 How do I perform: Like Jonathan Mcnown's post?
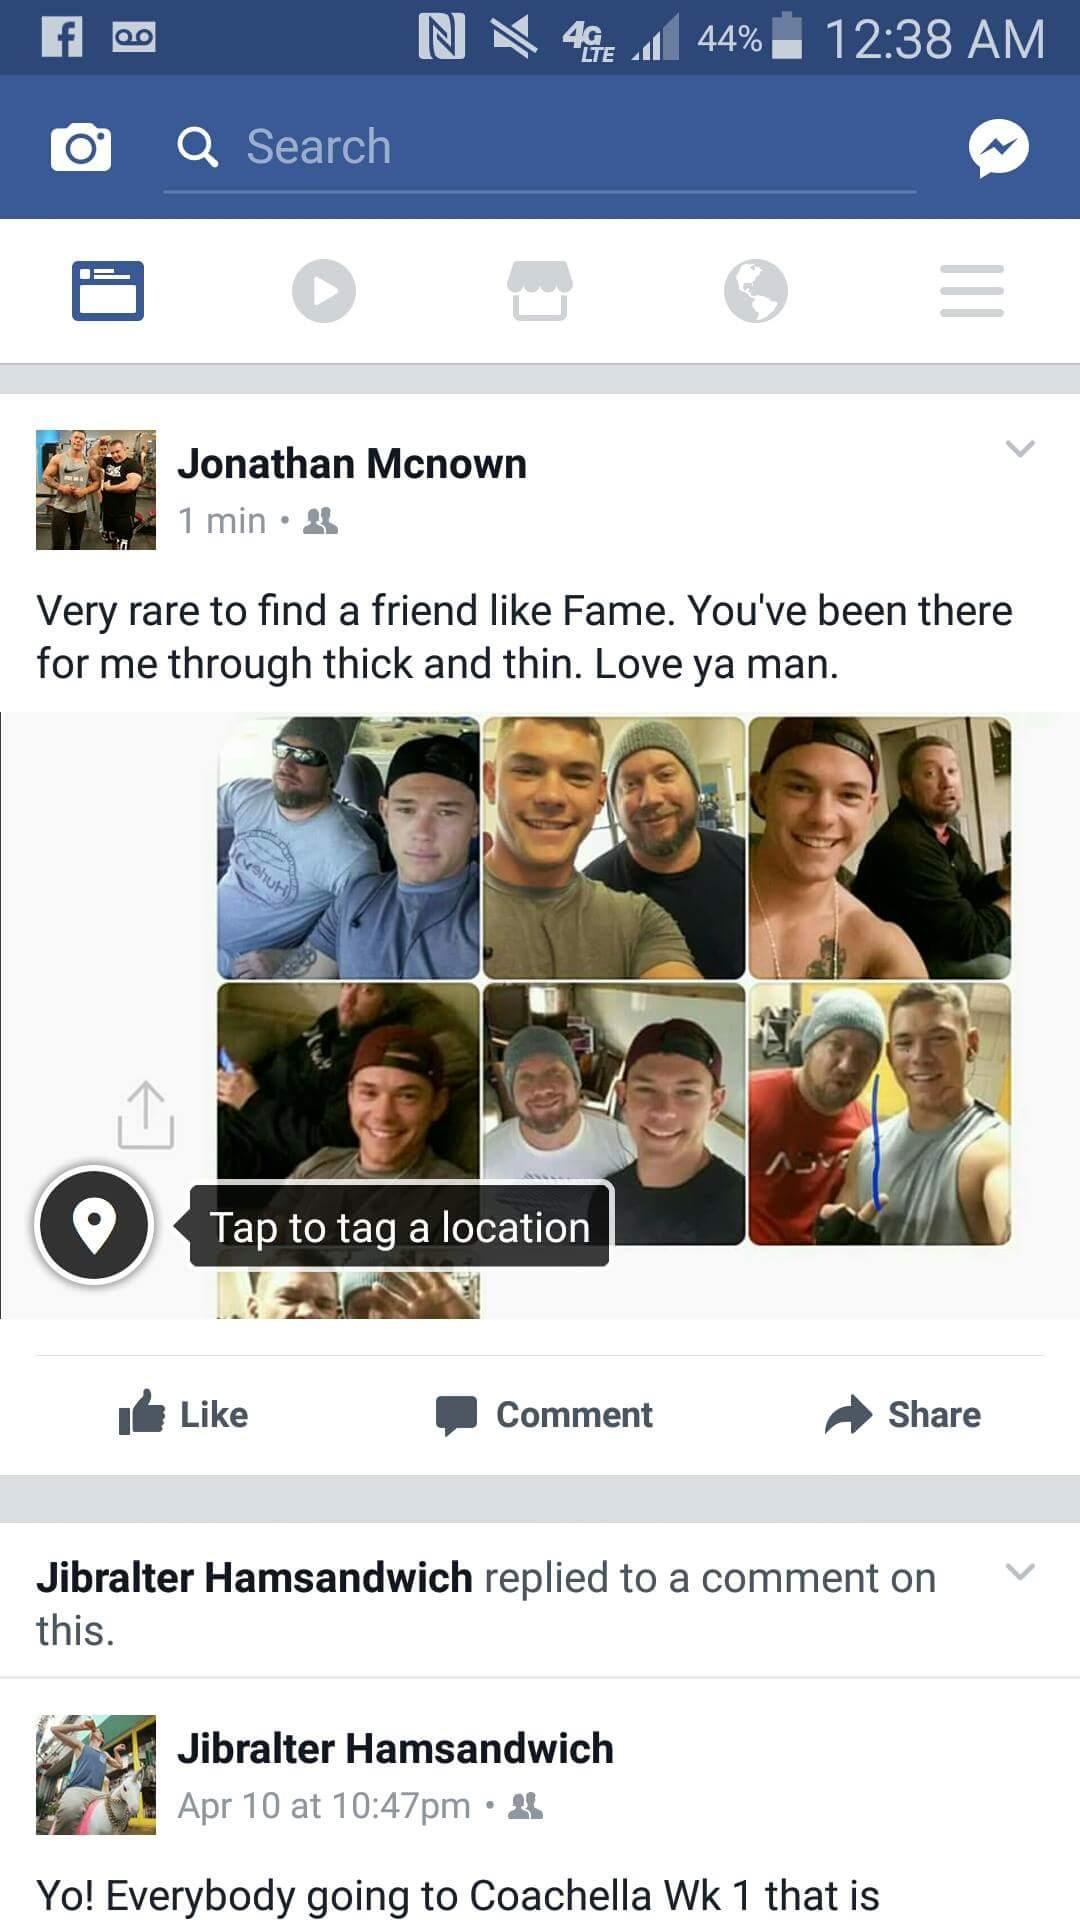(x=183, y=1414)
